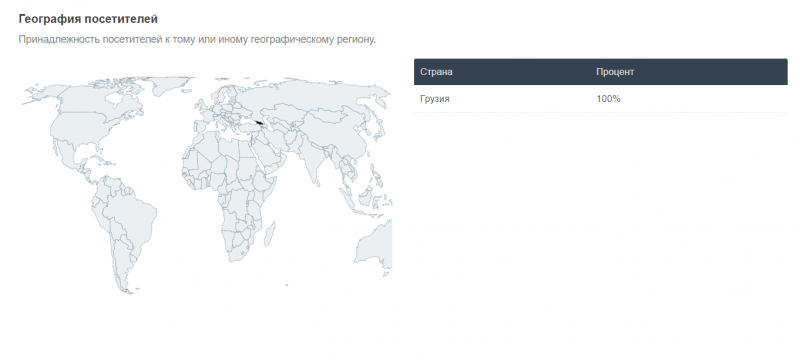
Task: Click the "Грузия" table cell
Action: click(435, 99)
